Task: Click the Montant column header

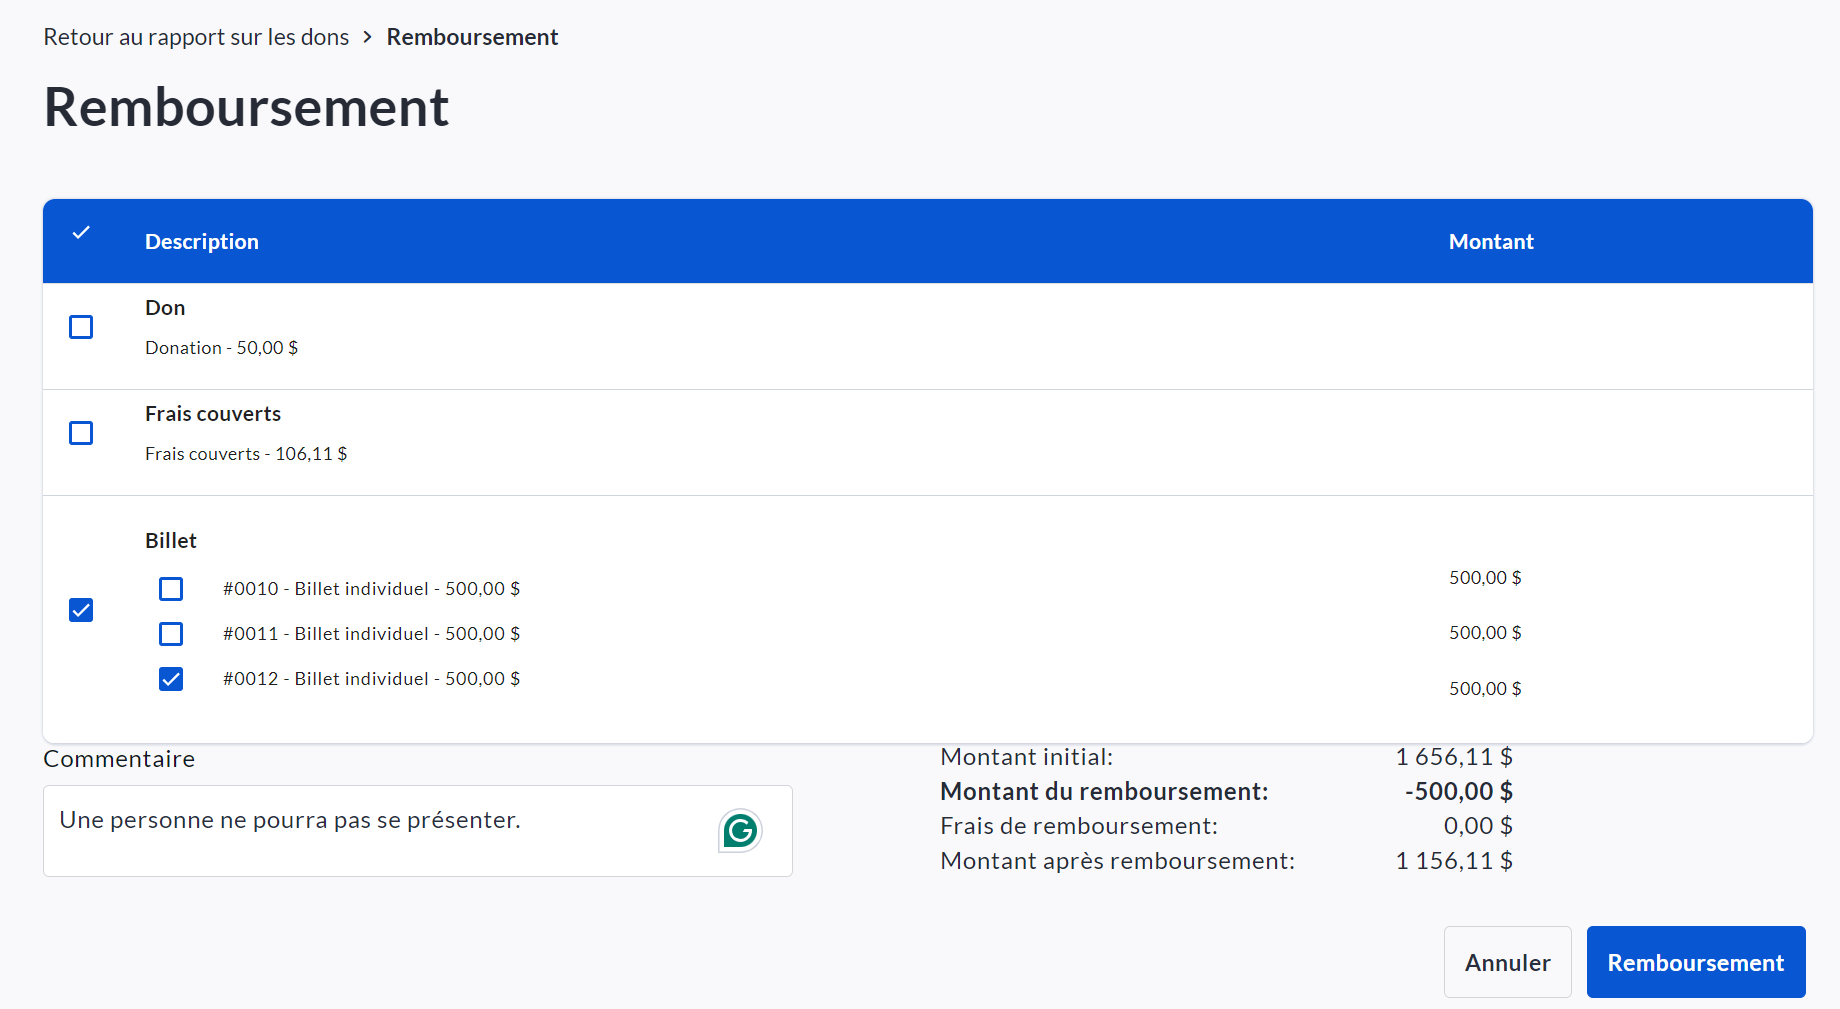Action: 1490,242
